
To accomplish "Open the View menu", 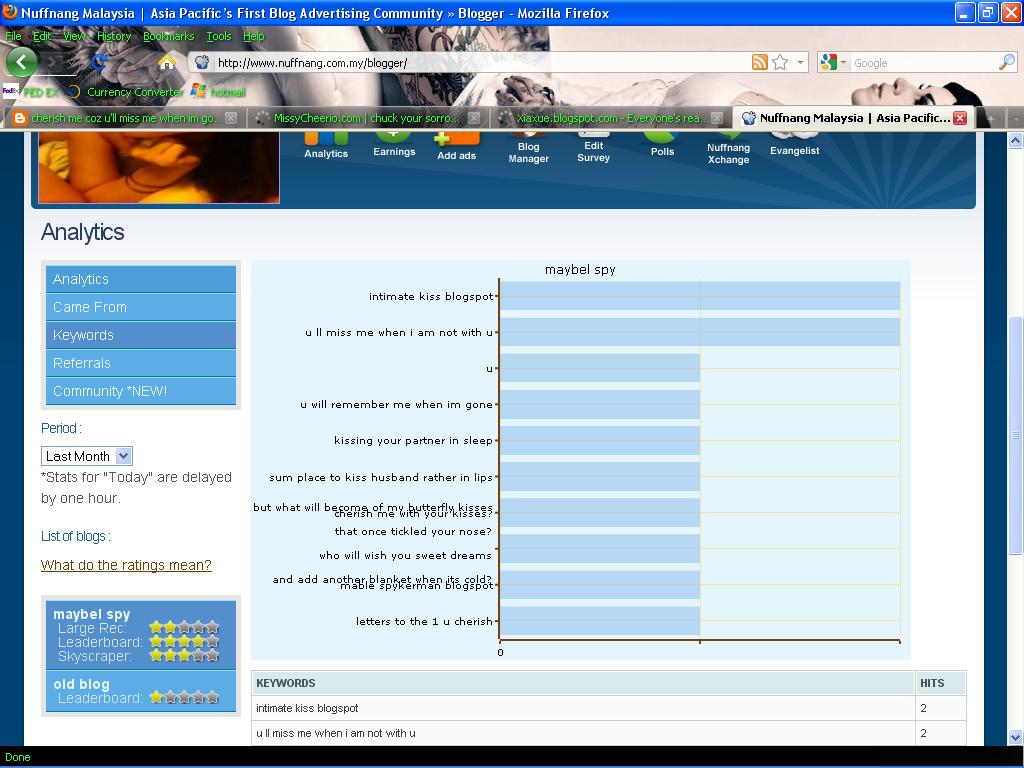I will tap(74, 36).
